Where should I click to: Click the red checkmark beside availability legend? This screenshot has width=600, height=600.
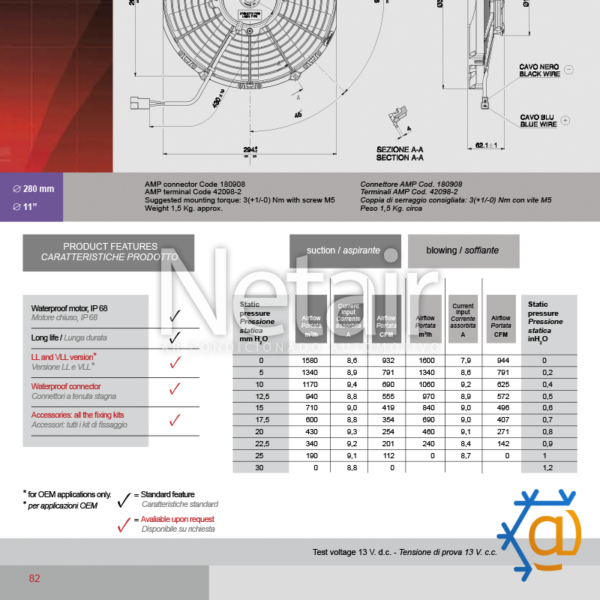(x=124, y=524)
